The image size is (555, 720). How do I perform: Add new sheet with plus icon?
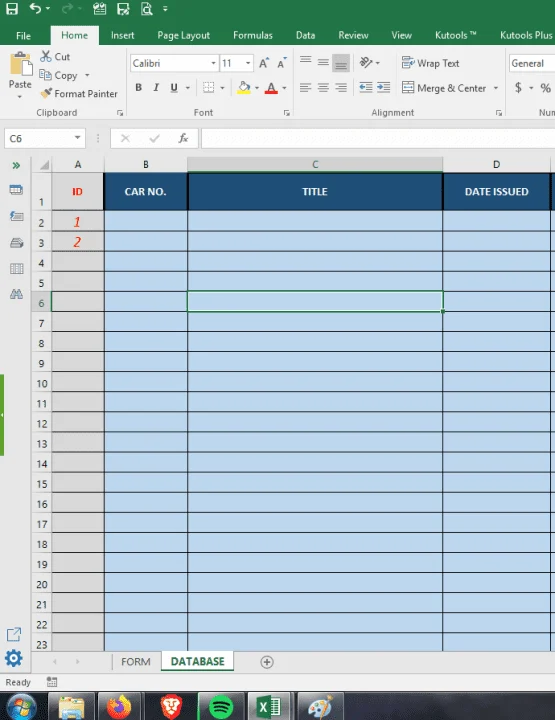point(267,662)
